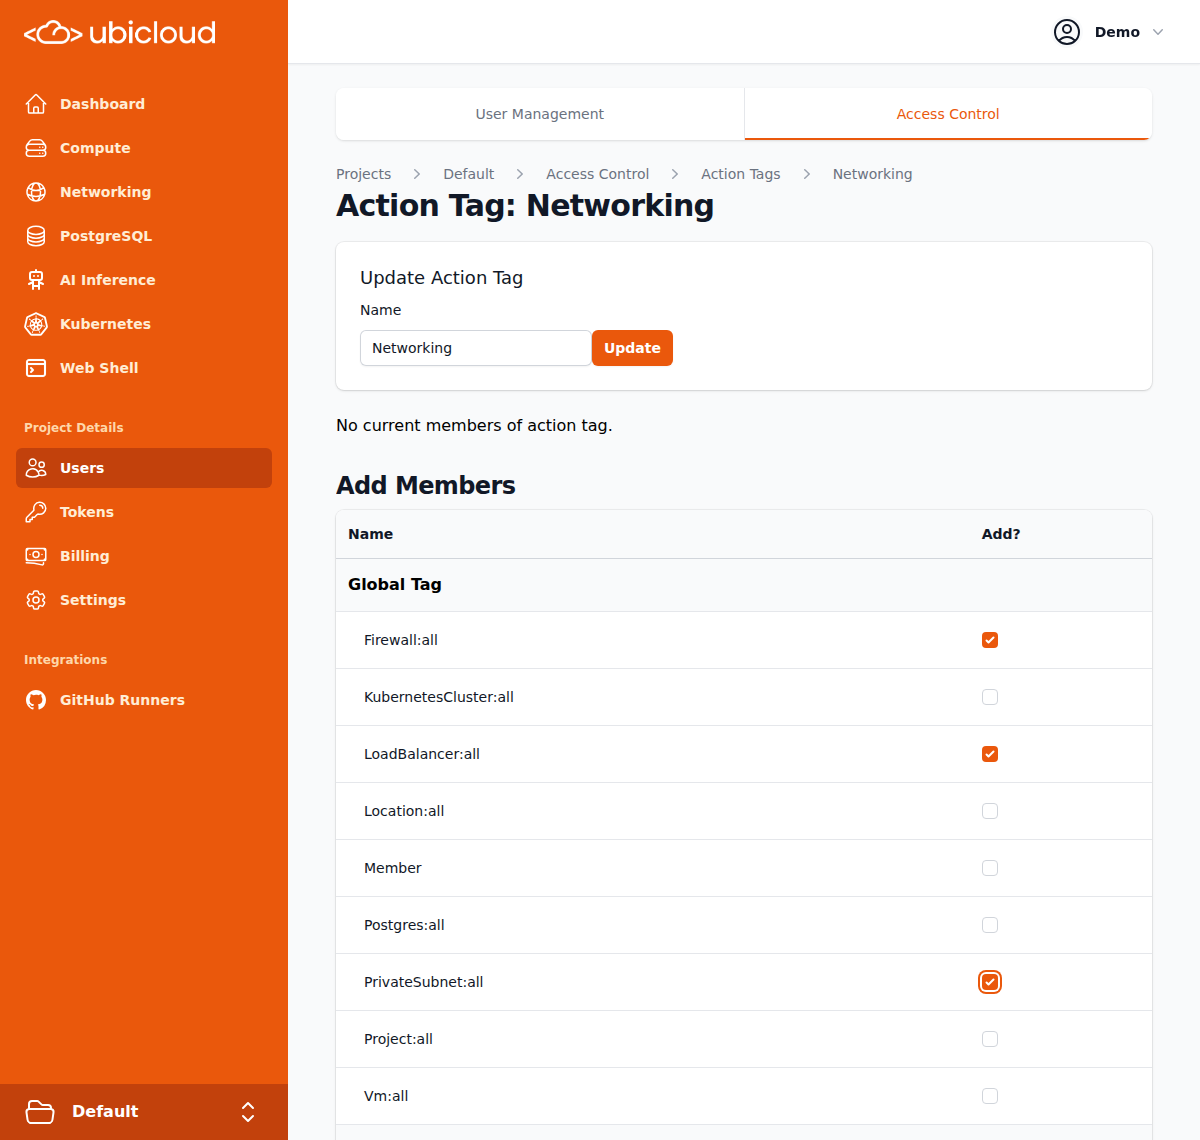Click the Update button

pos(632,348)
